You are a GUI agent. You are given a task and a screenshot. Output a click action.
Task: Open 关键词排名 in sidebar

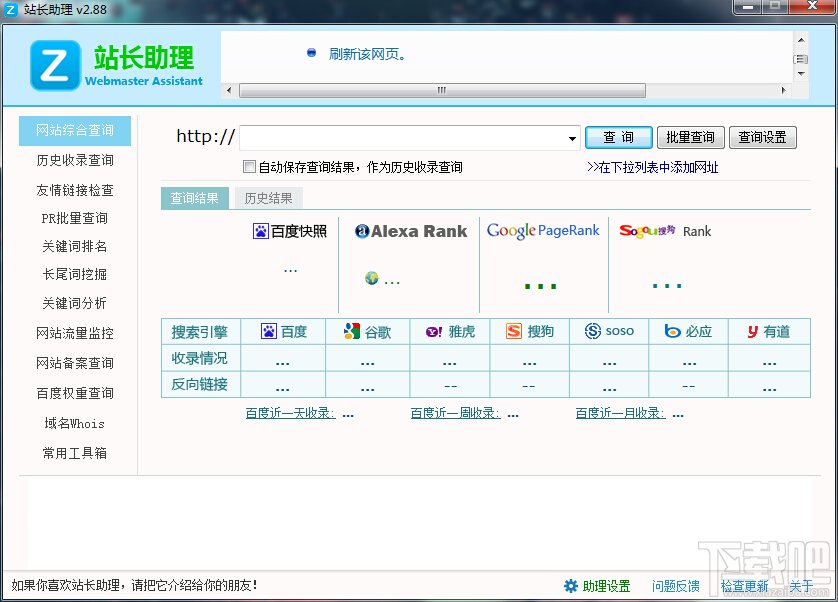click(75, 246)
